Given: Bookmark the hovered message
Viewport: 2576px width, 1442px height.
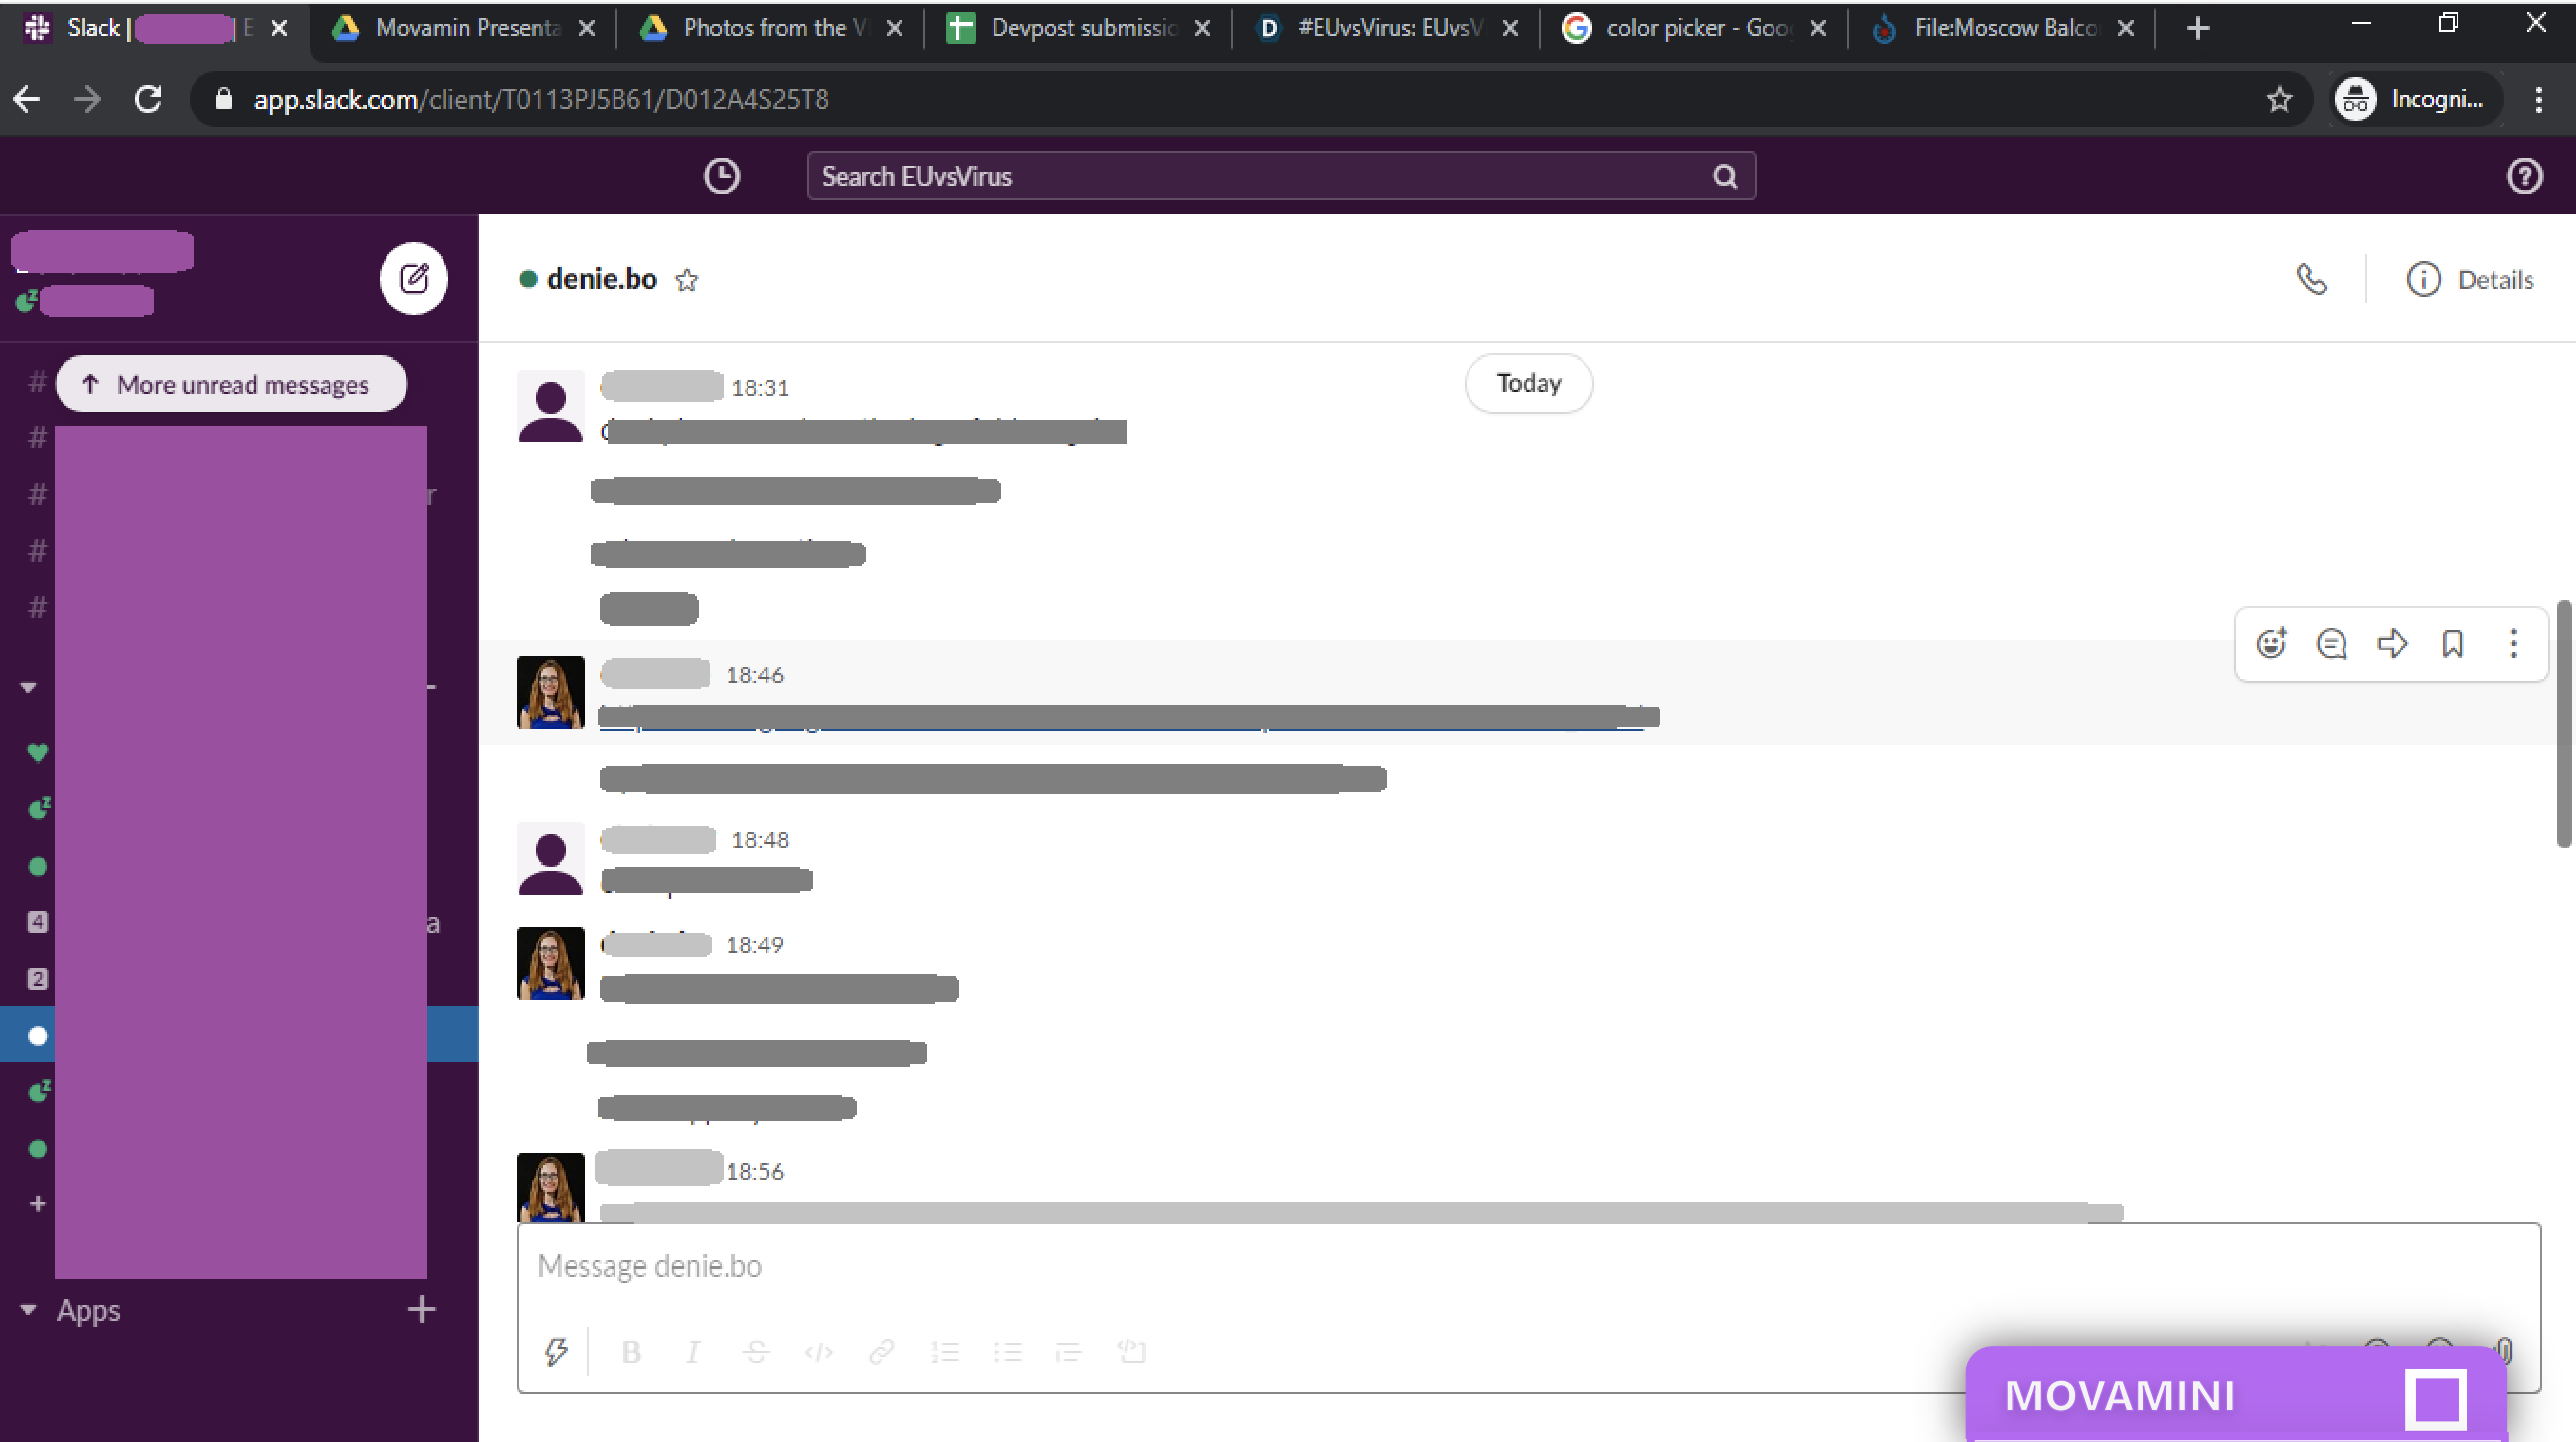Looking at the screenshot, I should [2452, 643].
